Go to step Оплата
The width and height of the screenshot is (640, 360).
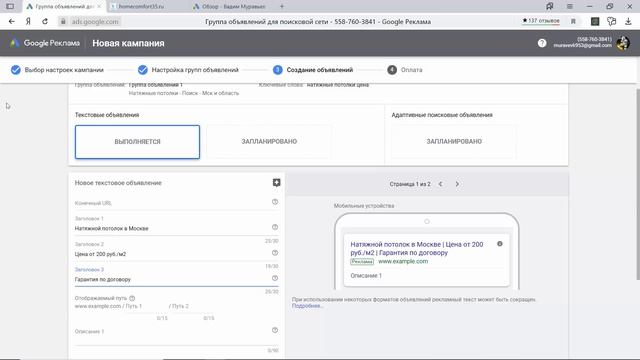tap(405, 70)
